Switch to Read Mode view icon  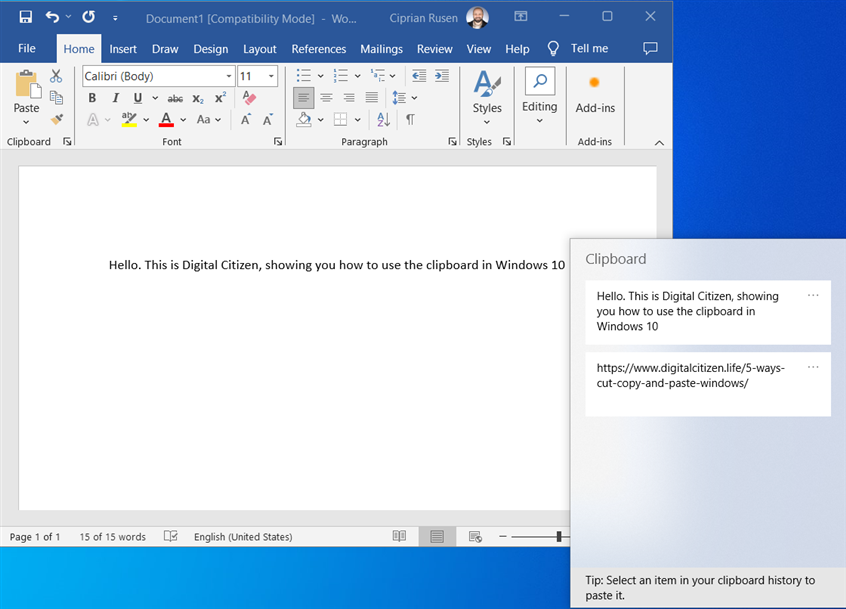(399, 536)
